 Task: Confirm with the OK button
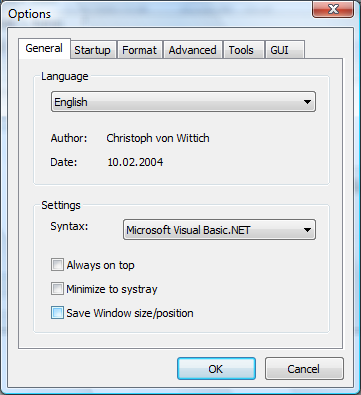[x=216, y=369]
